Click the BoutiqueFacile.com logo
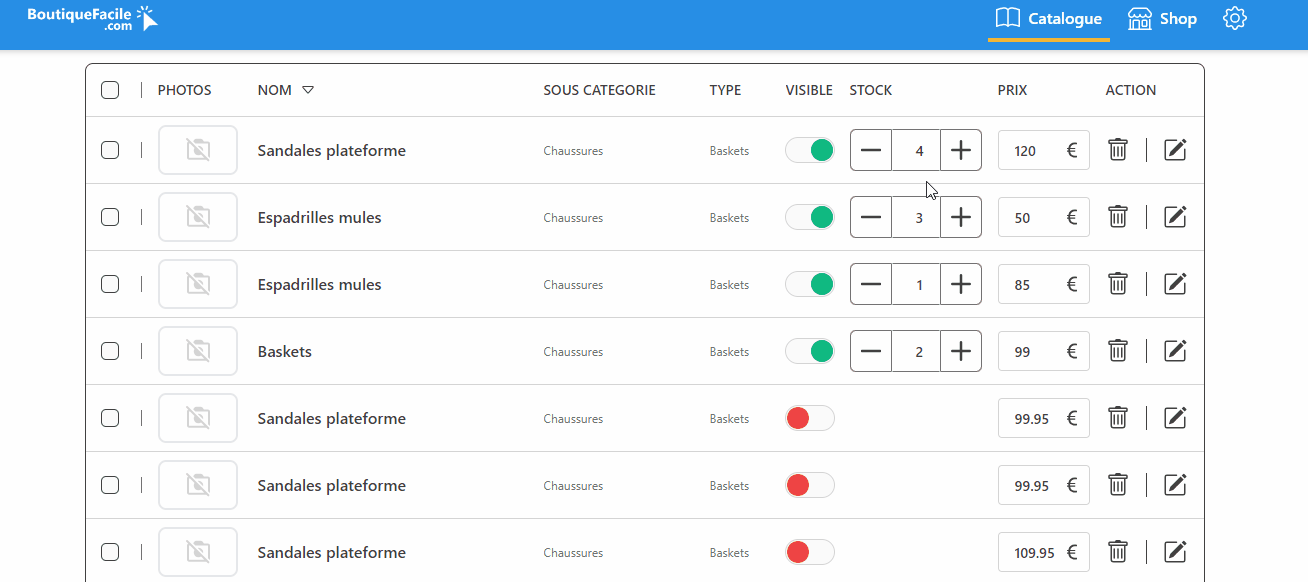 click(92, 18)
